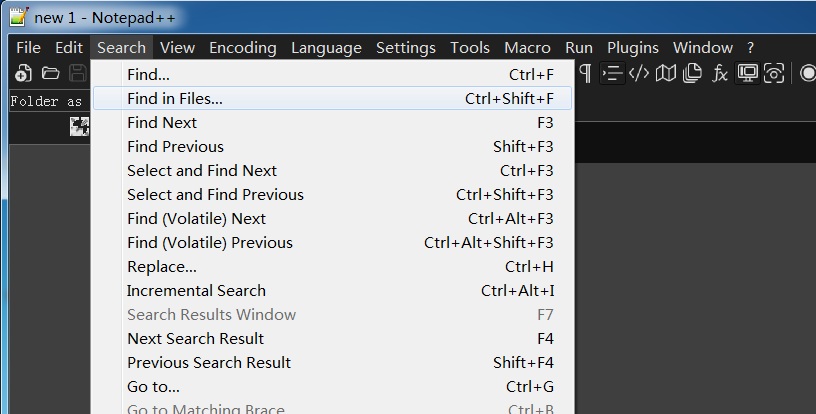Open the Document Map icon
This screenshot has width=816, height=414.
click(x=666, y=73)
